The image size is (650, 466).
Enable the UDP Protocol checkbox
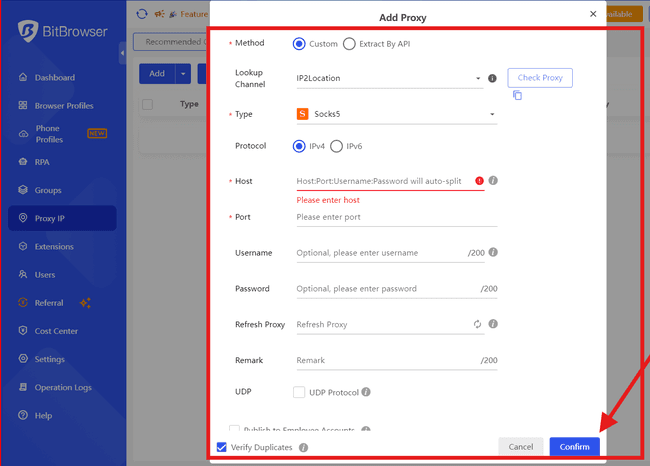(299, 392)
